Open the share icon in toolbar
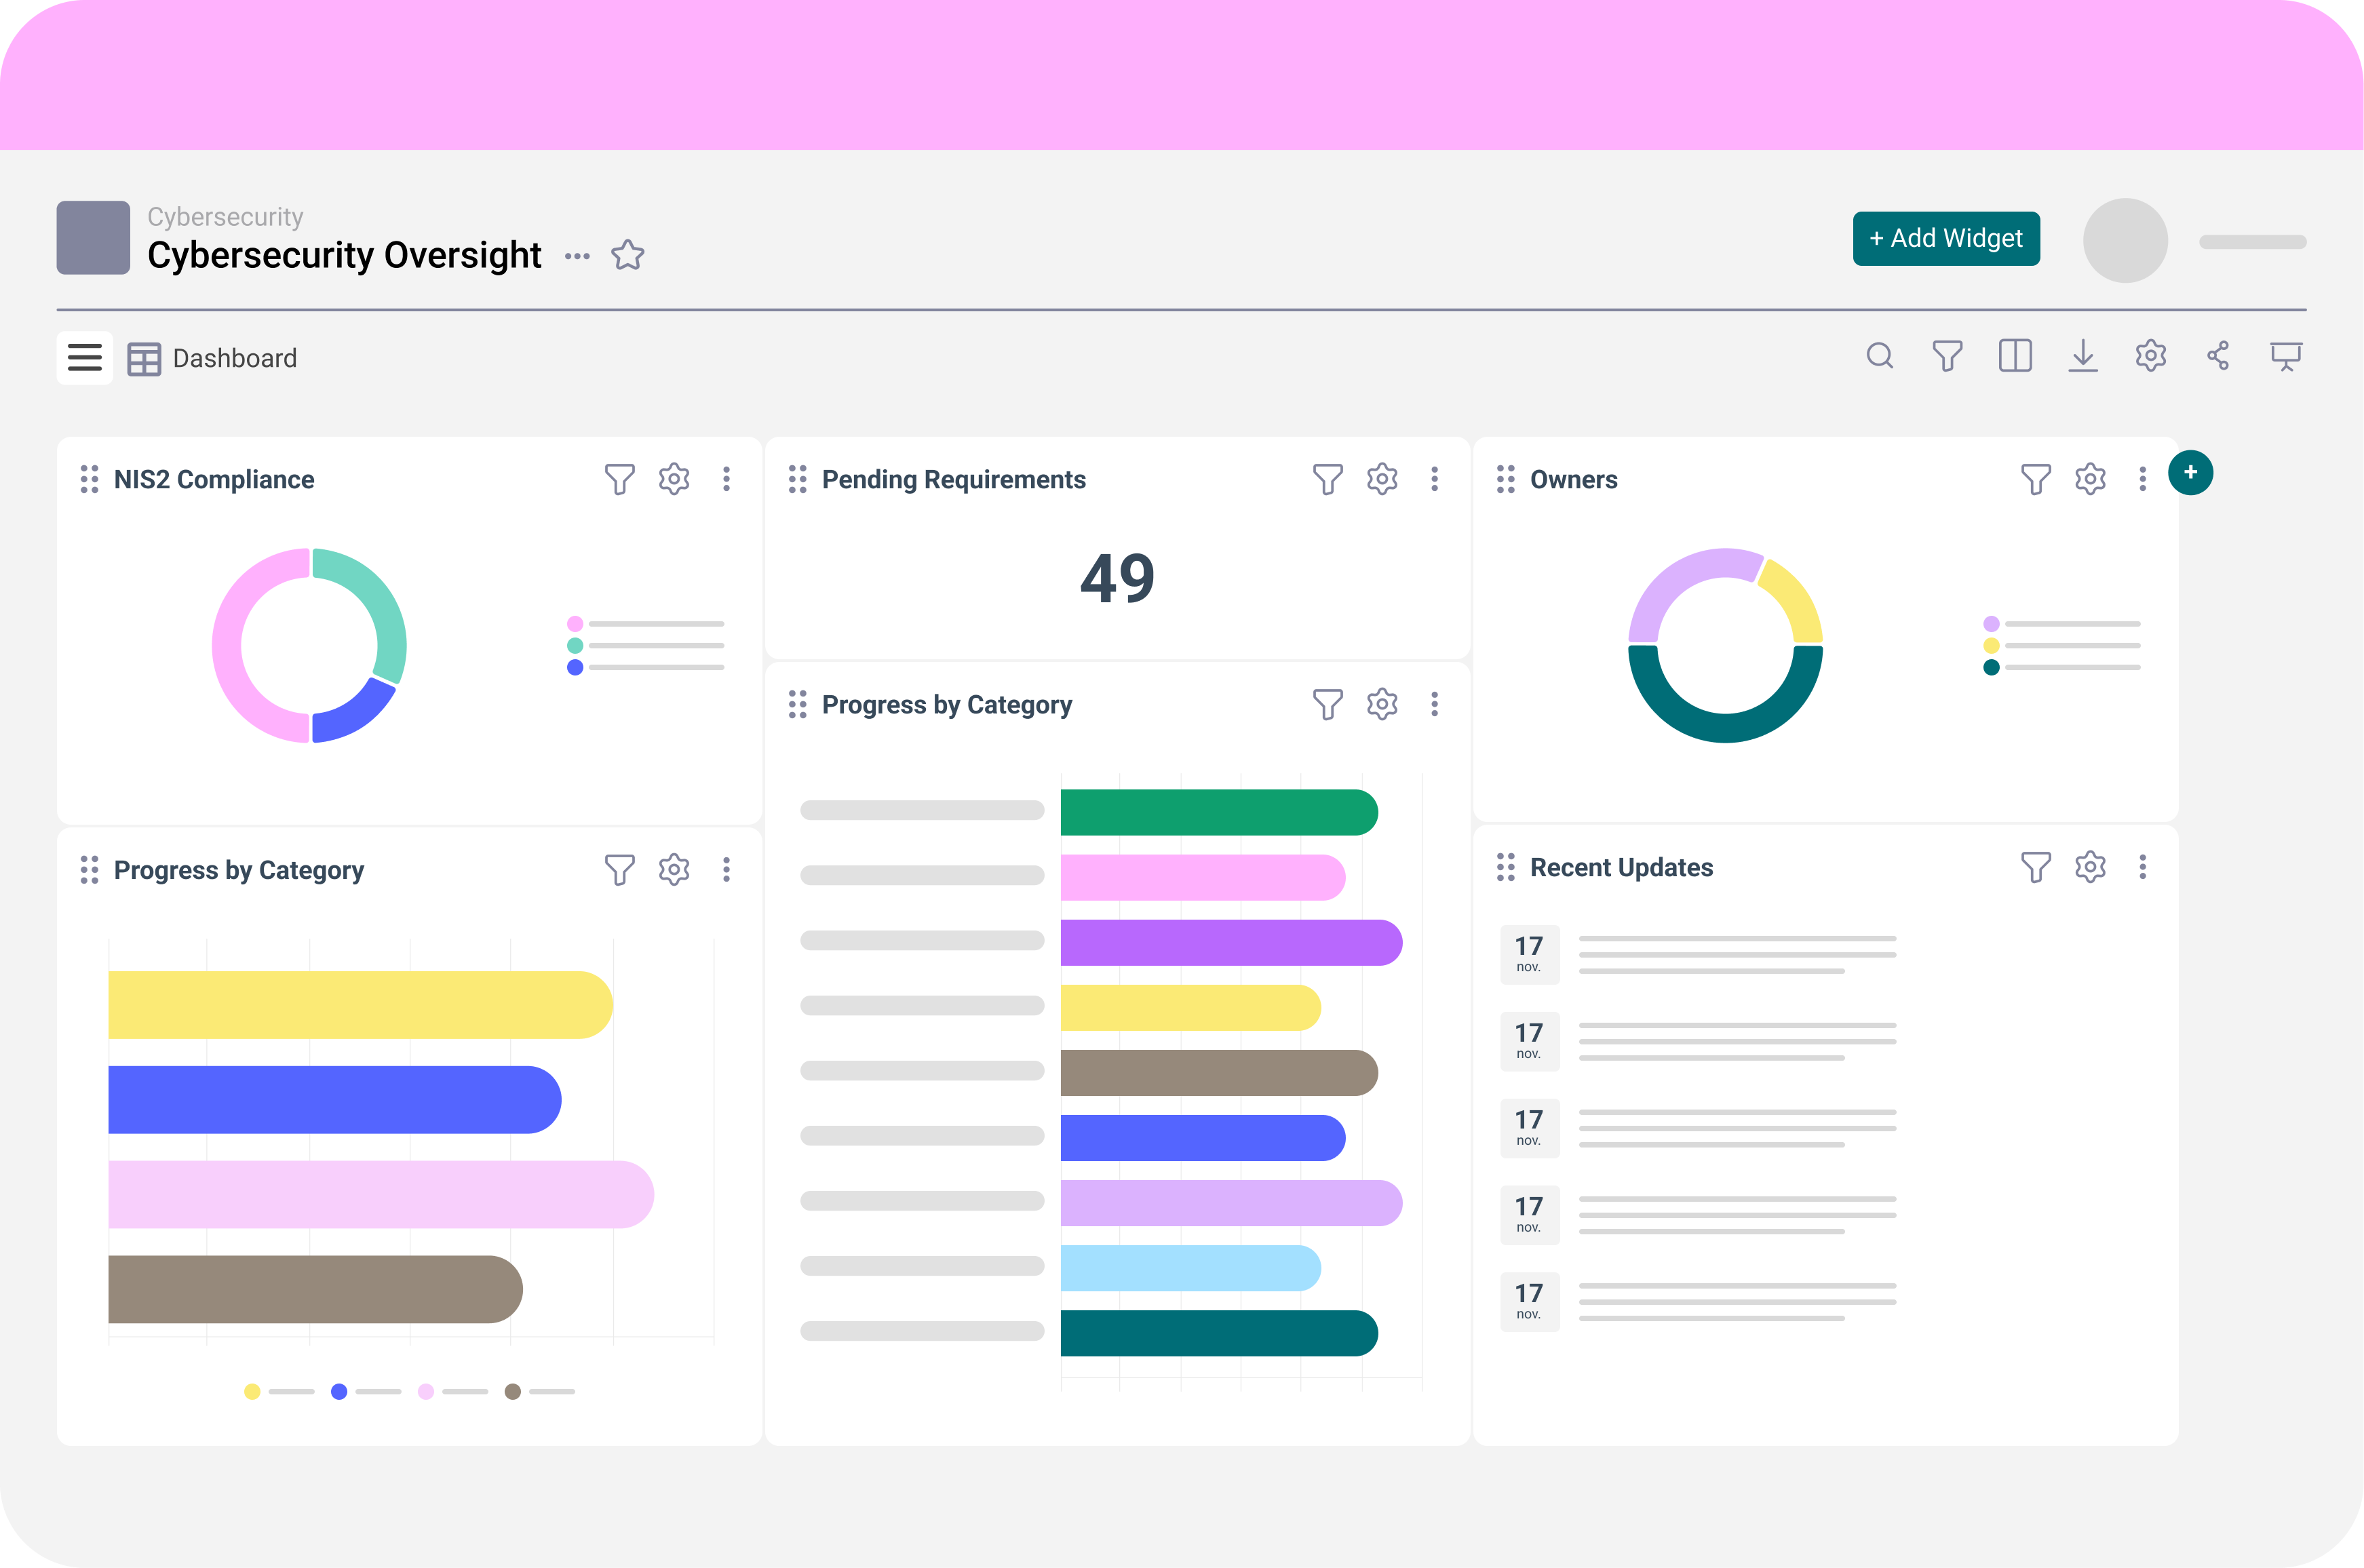This screenshot has height=1568, width=2364. click(2217, 356)
